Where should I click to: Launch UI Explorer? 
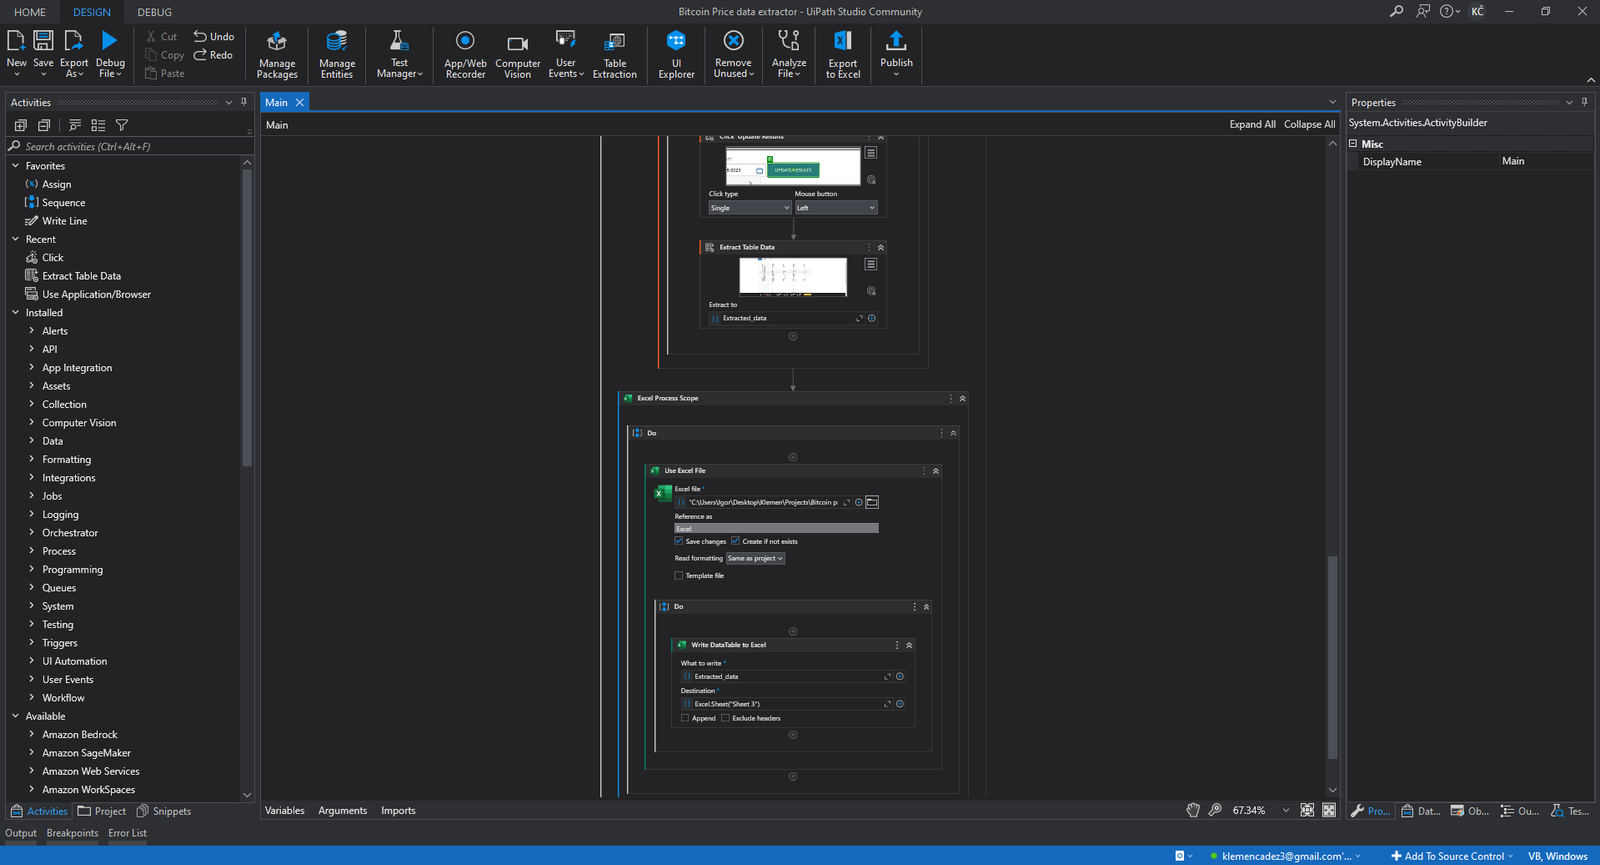pyautogui.click(x=676, y=54)
